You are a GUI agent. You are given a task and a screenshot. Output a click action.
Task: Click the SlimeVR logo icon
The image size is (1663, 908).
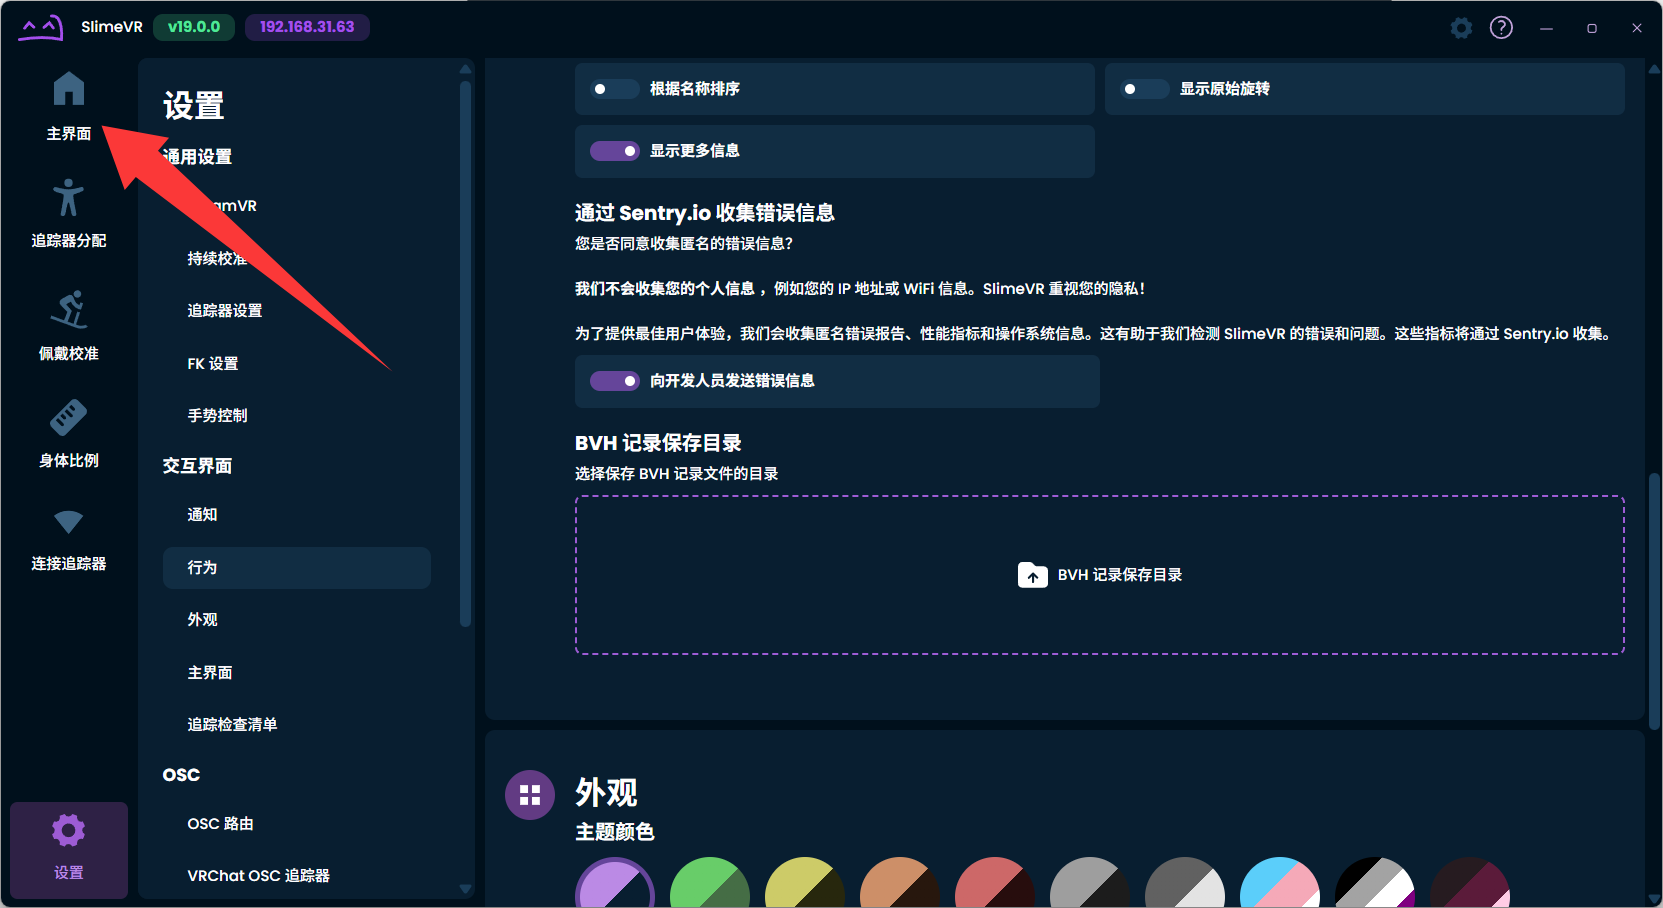41,27
